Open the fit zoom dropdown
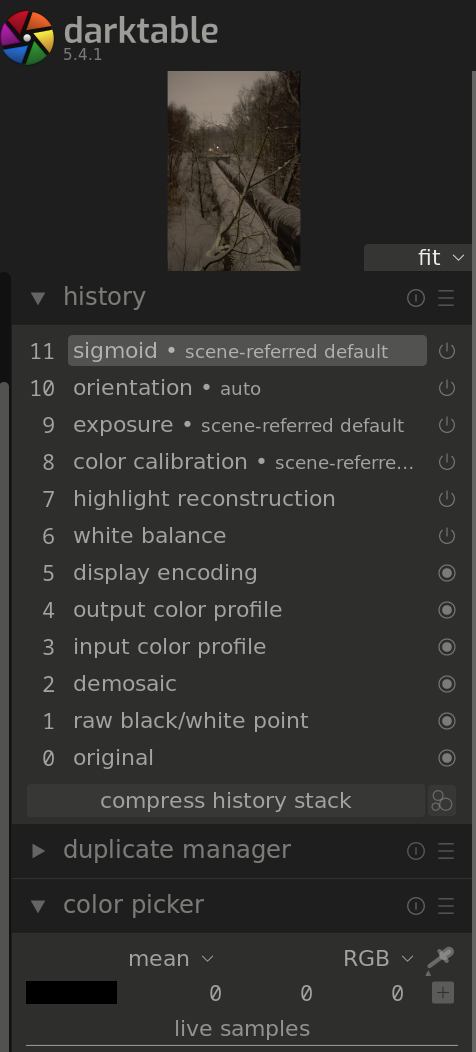This screenshot has width=476, height=1052. [x=418, y=258]
